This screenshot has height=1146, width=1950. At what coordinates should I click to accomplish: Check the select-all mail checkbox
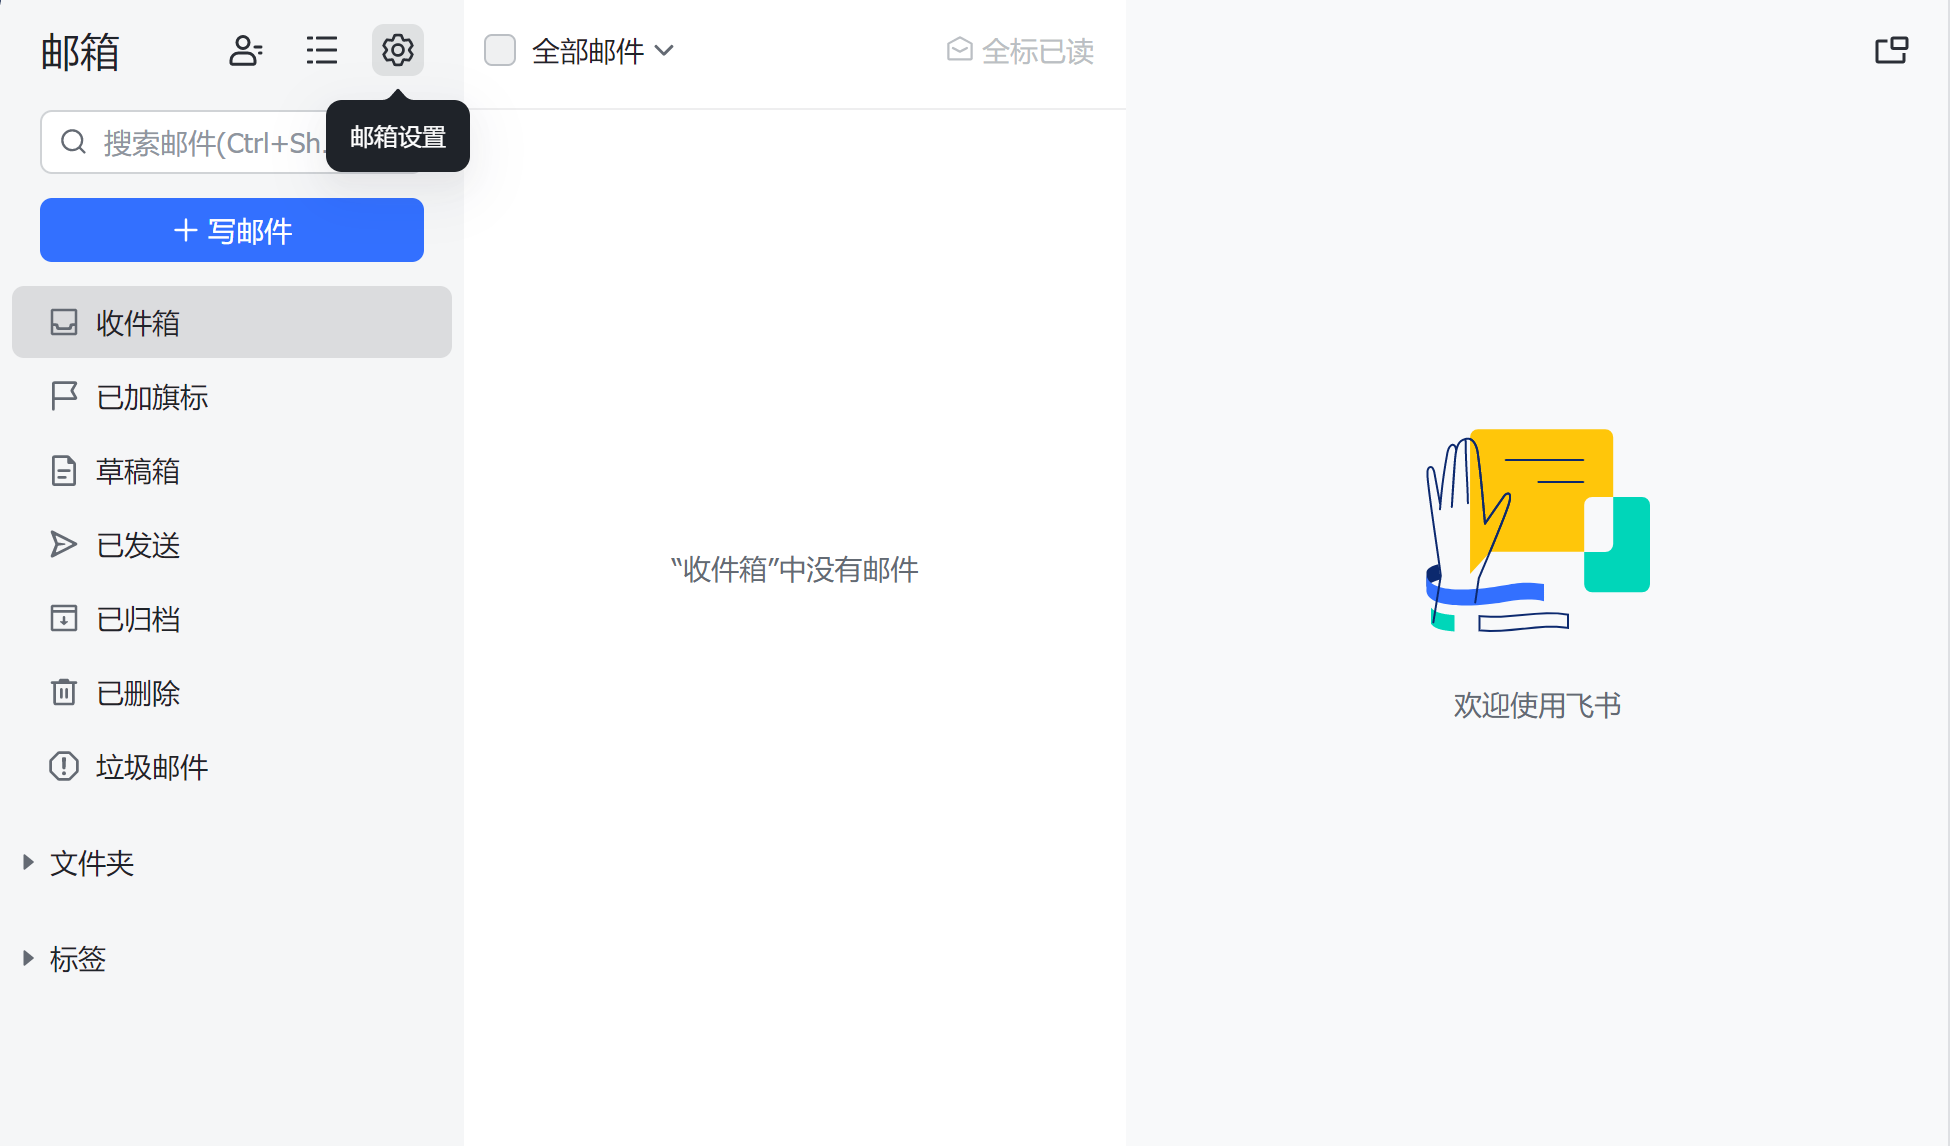click(x=500, y=49)
